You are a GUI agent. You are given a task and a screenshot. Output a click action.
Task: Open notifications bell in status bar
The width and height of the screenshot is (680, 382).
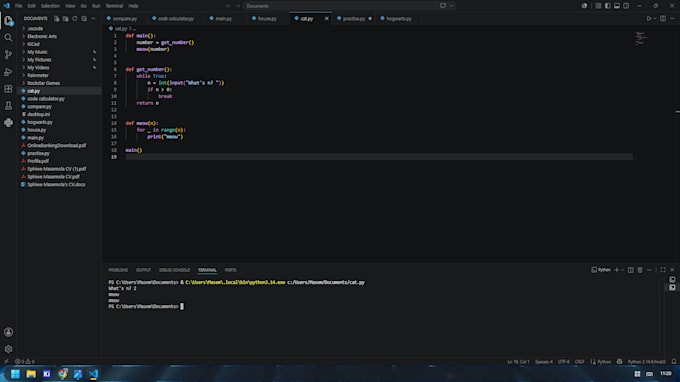(x=673, y=362)
